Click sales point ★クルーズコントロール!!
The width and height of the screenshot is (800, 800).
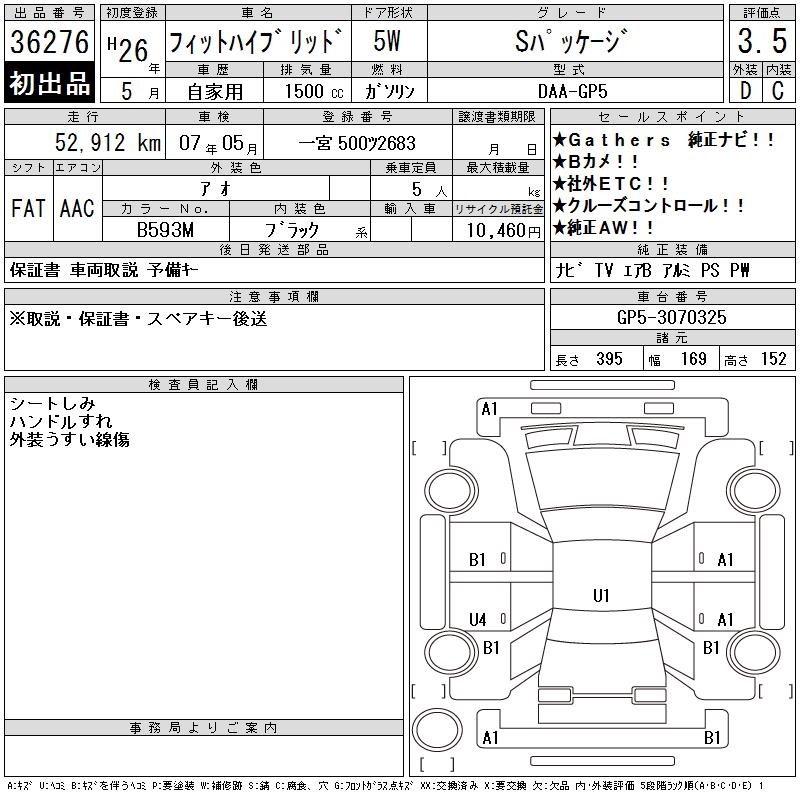(x=648, y=205)
